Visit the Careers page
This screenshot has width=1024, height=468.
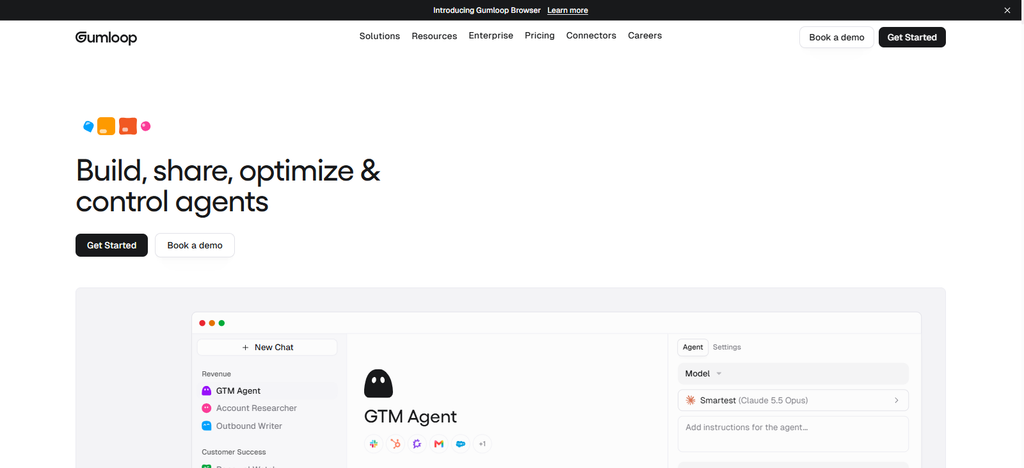pyautogui.click(x=645, y=36)
